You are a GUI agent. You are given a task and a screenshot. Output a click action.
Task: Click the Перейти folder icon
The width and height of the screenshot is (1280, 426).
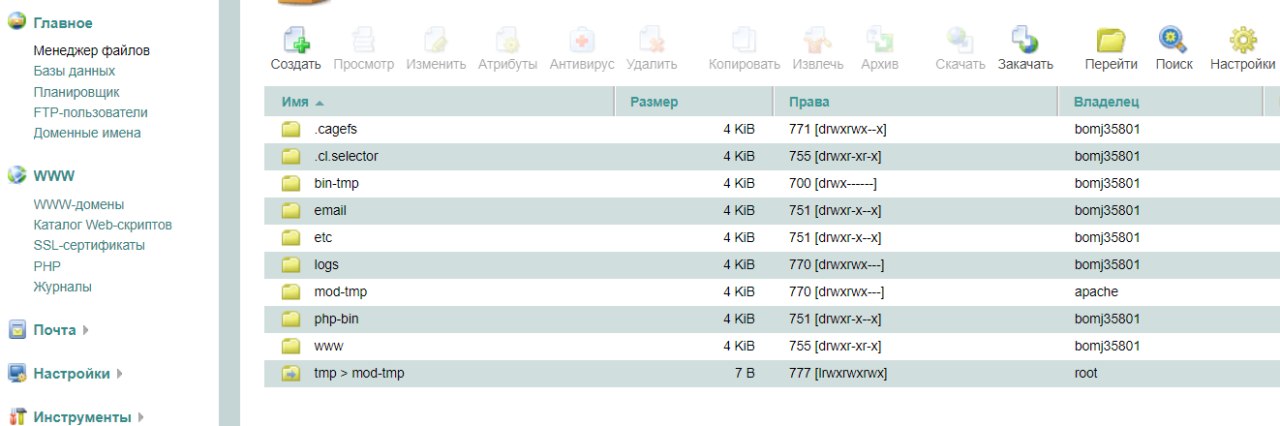(1111, 40)
